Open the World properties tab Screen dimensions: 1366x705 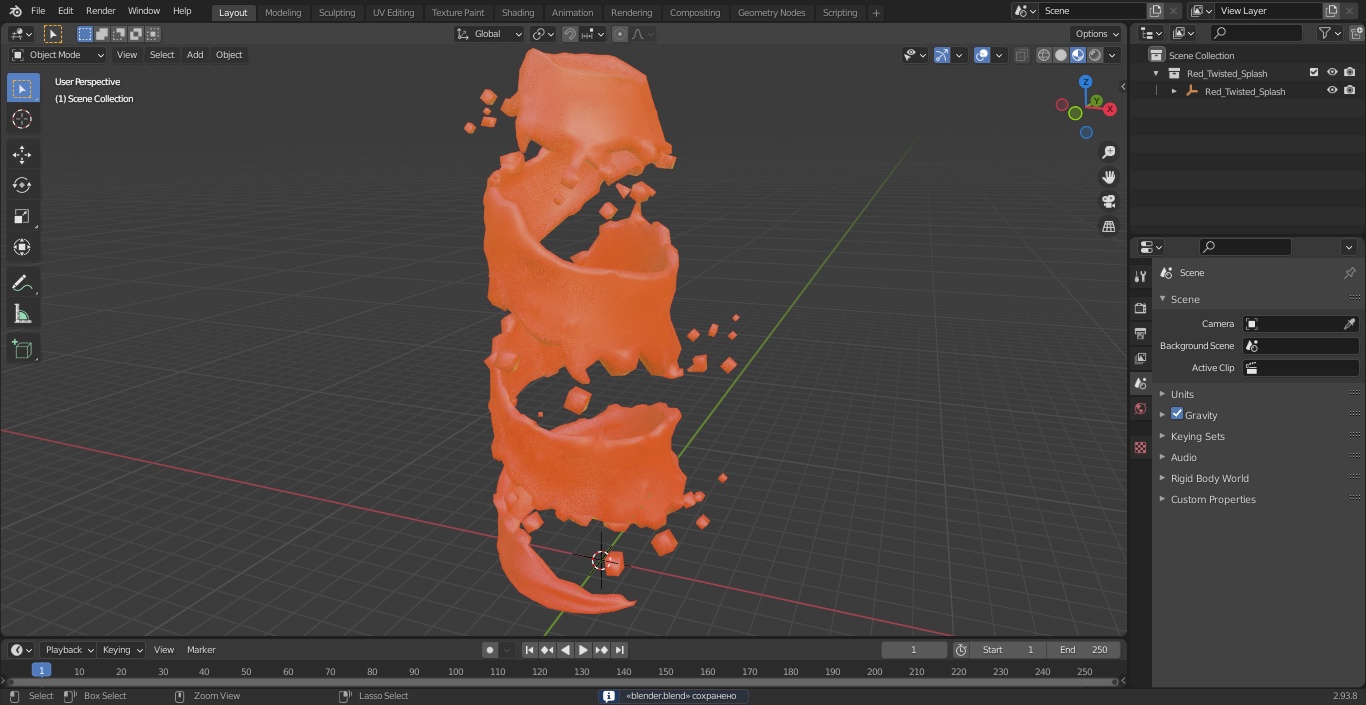coord(1140,408)
